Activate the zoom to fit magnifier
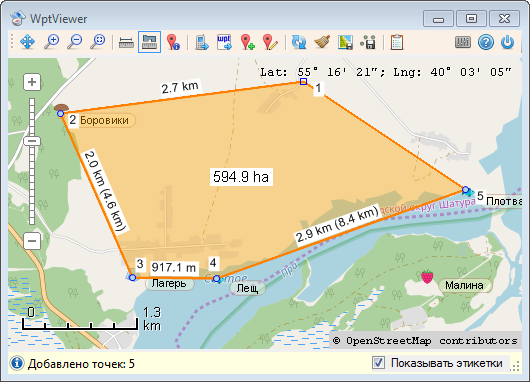Screen dimensions: 530x382 click(x=98, y=42)
